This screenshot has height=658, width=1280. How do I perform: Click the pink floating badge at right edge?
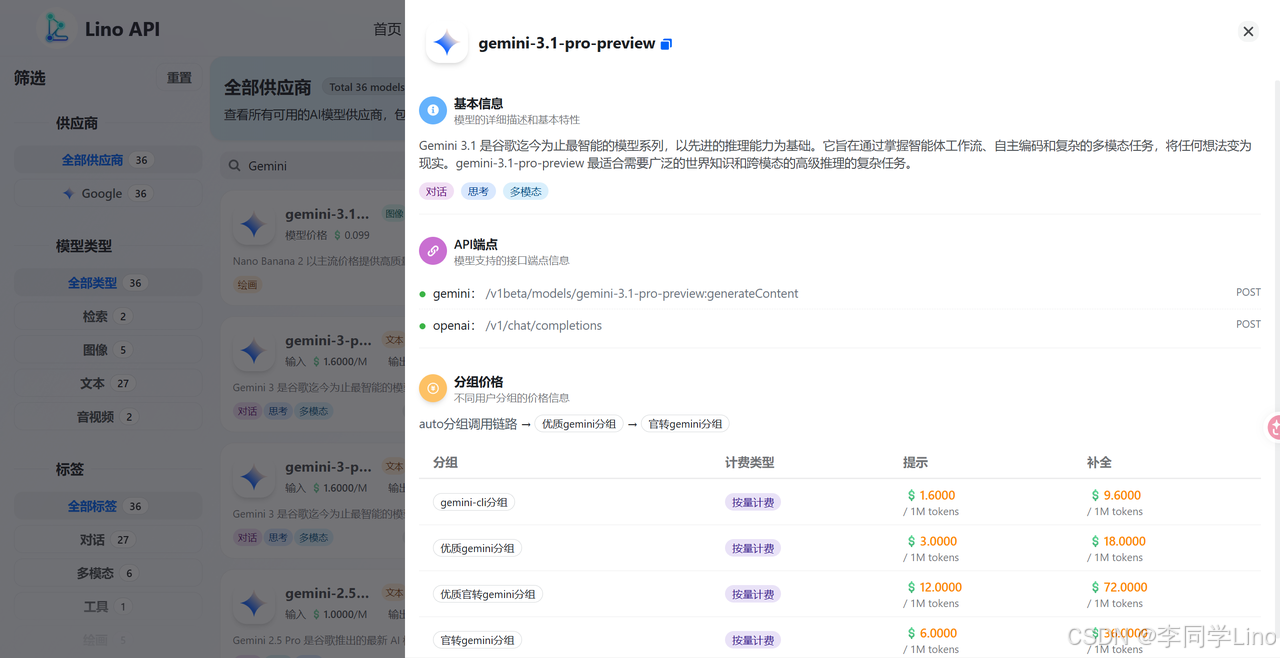(1274, 427)
